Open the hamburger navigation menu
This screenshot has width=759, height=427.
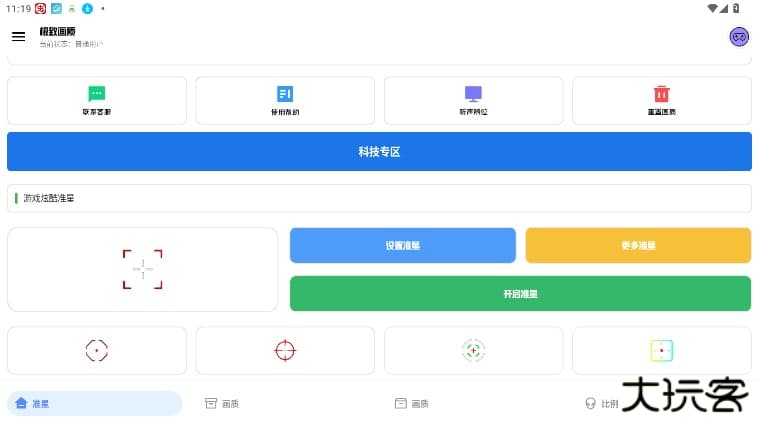point(18,36)
